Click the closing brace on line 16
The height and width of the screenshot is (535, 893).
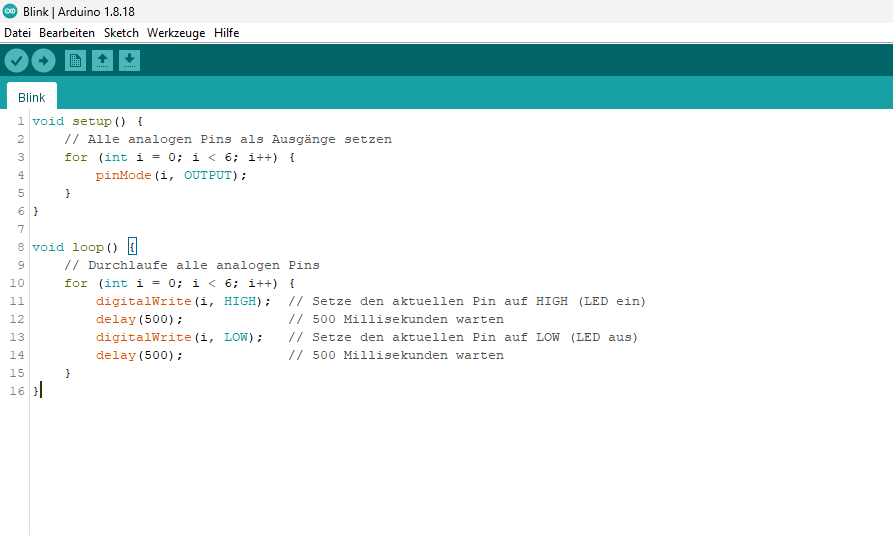point(36,391)
